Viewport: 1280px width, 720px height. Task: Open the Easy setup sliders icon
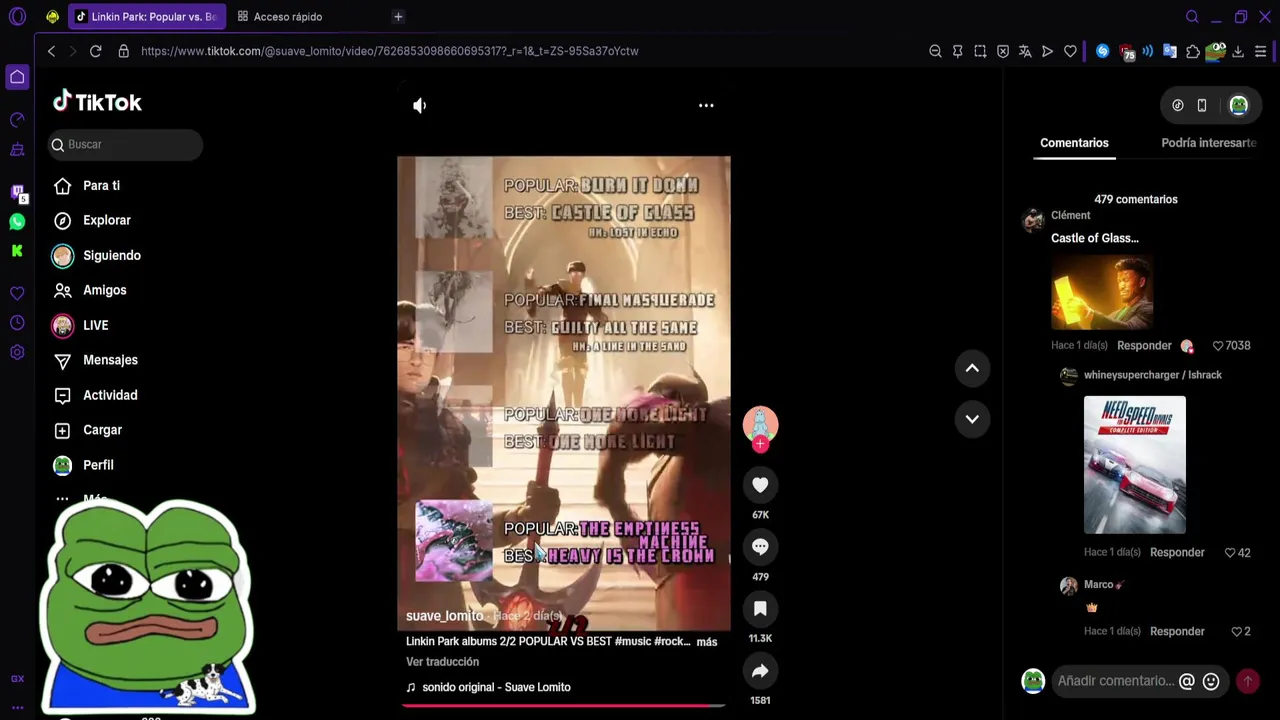1261,51
